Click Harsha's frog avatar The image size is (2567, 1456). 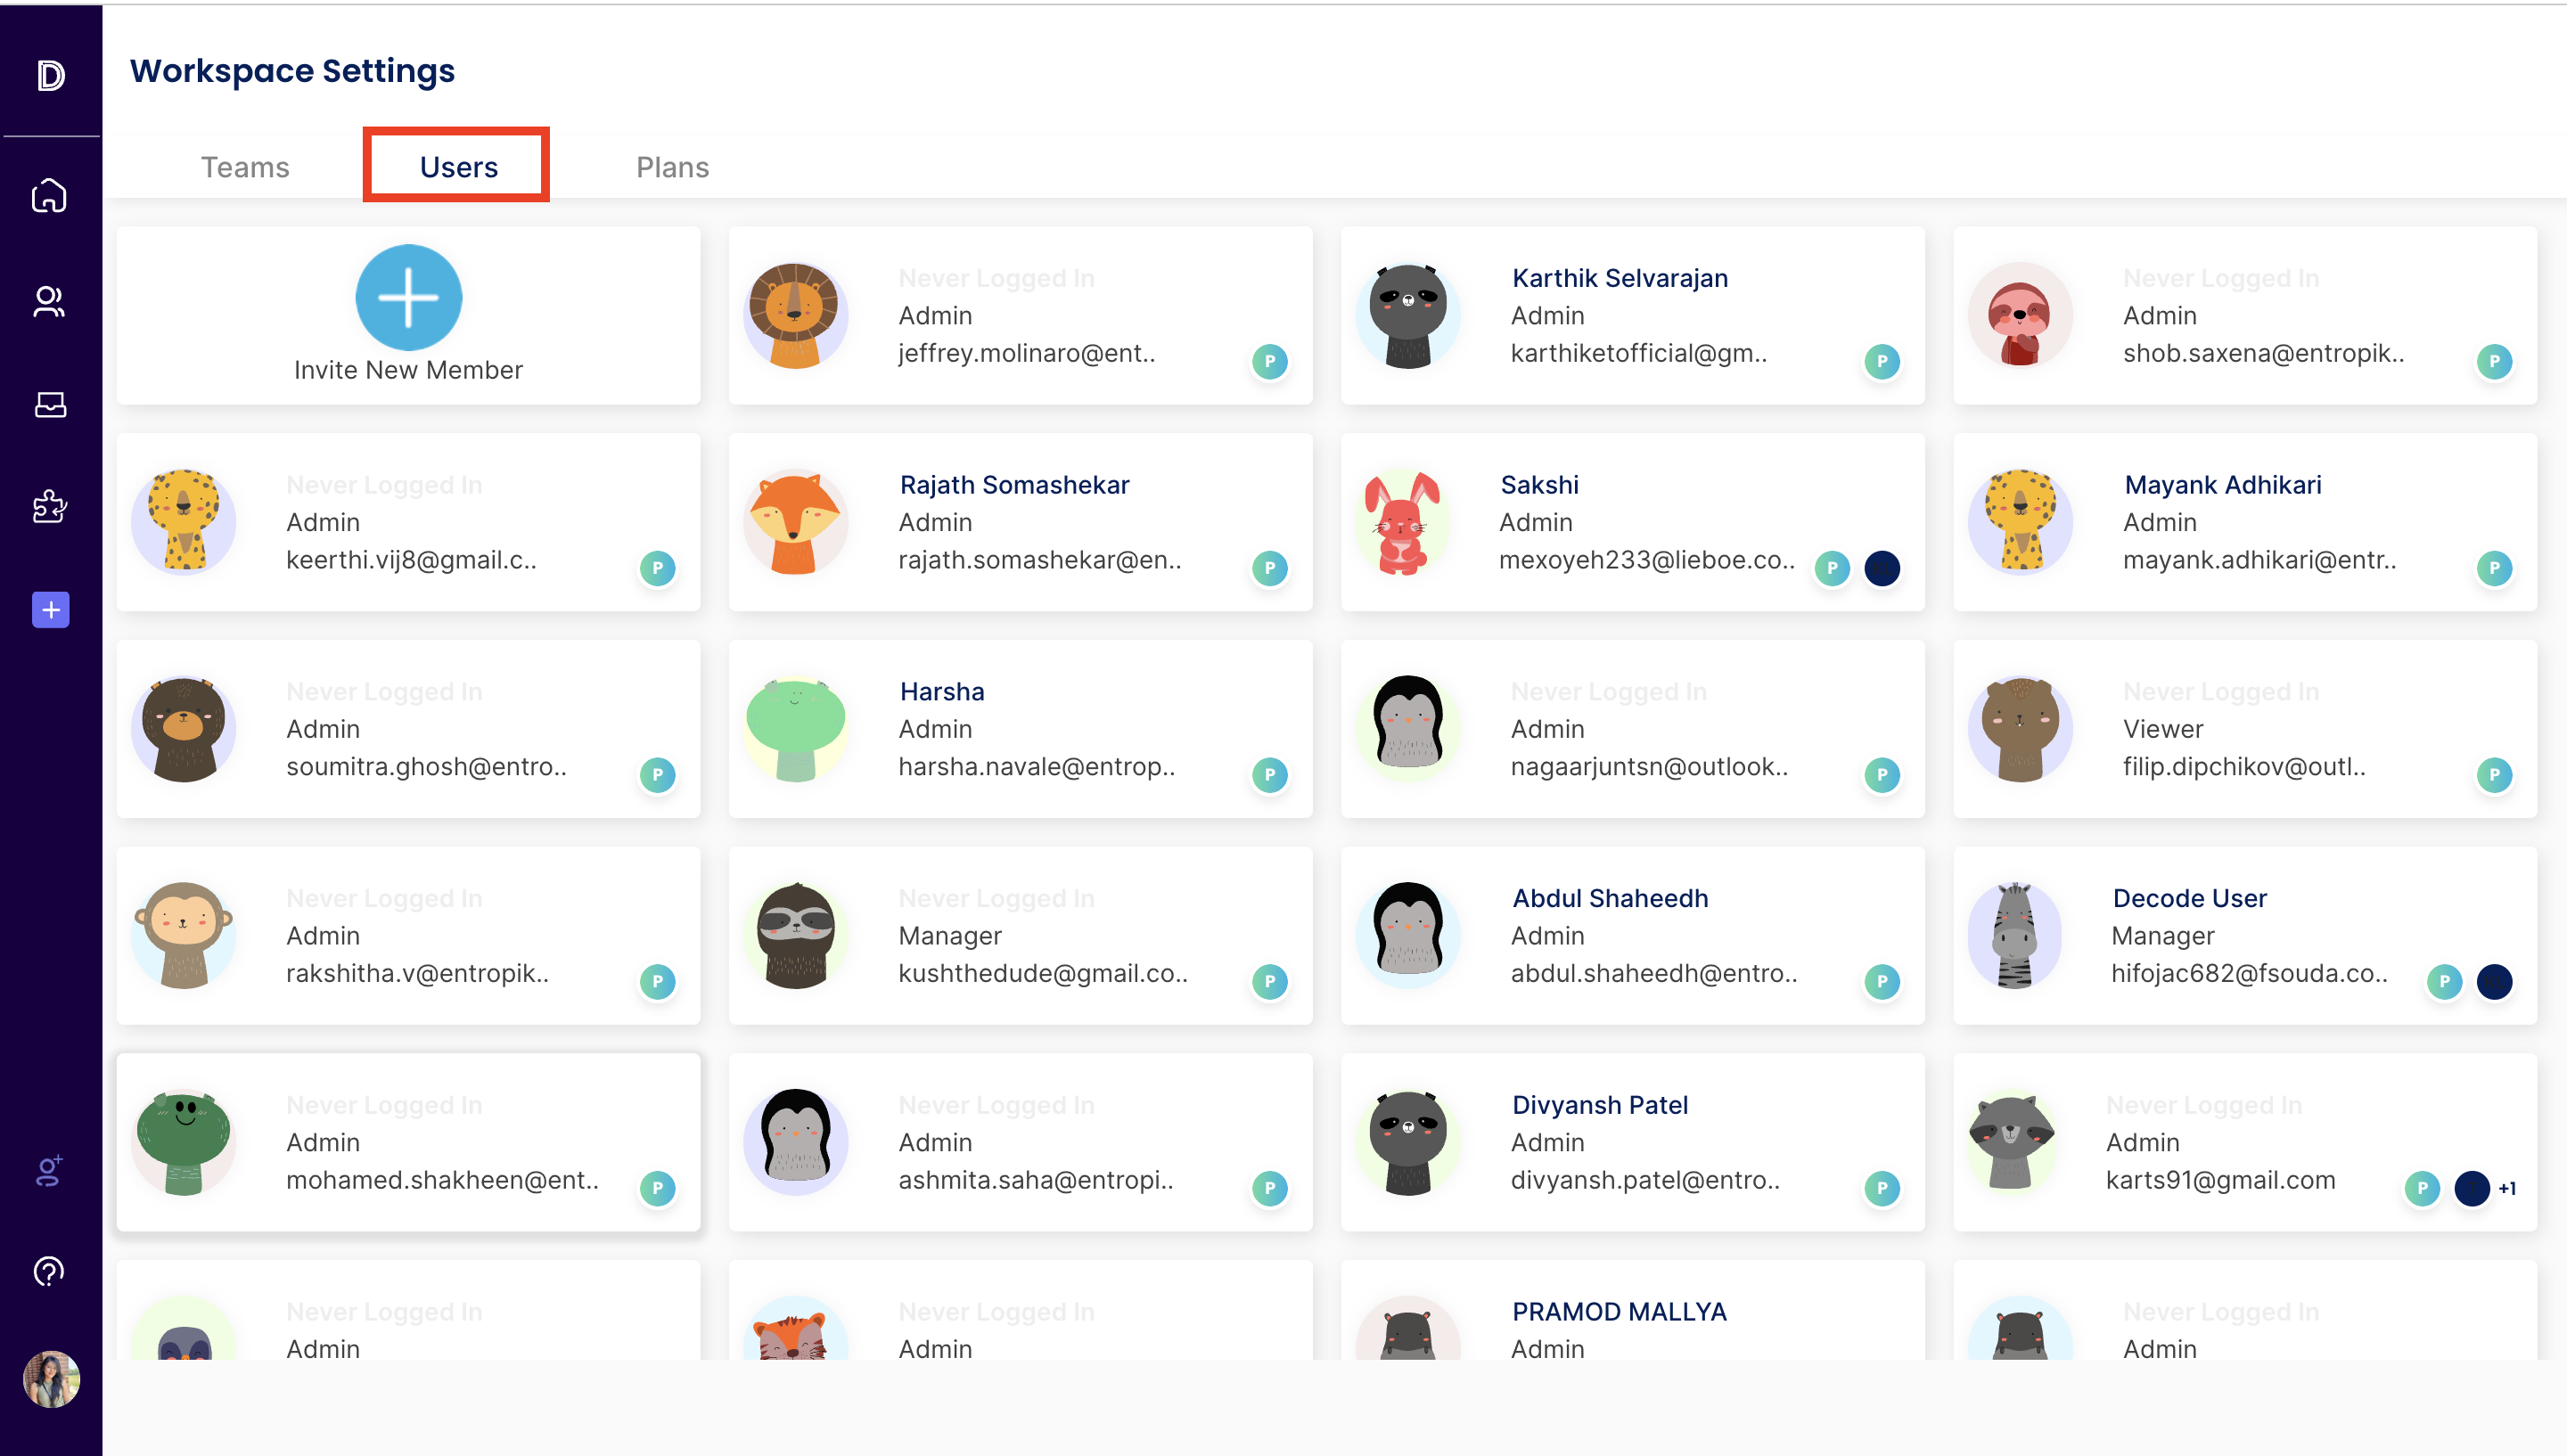[795, 728]
